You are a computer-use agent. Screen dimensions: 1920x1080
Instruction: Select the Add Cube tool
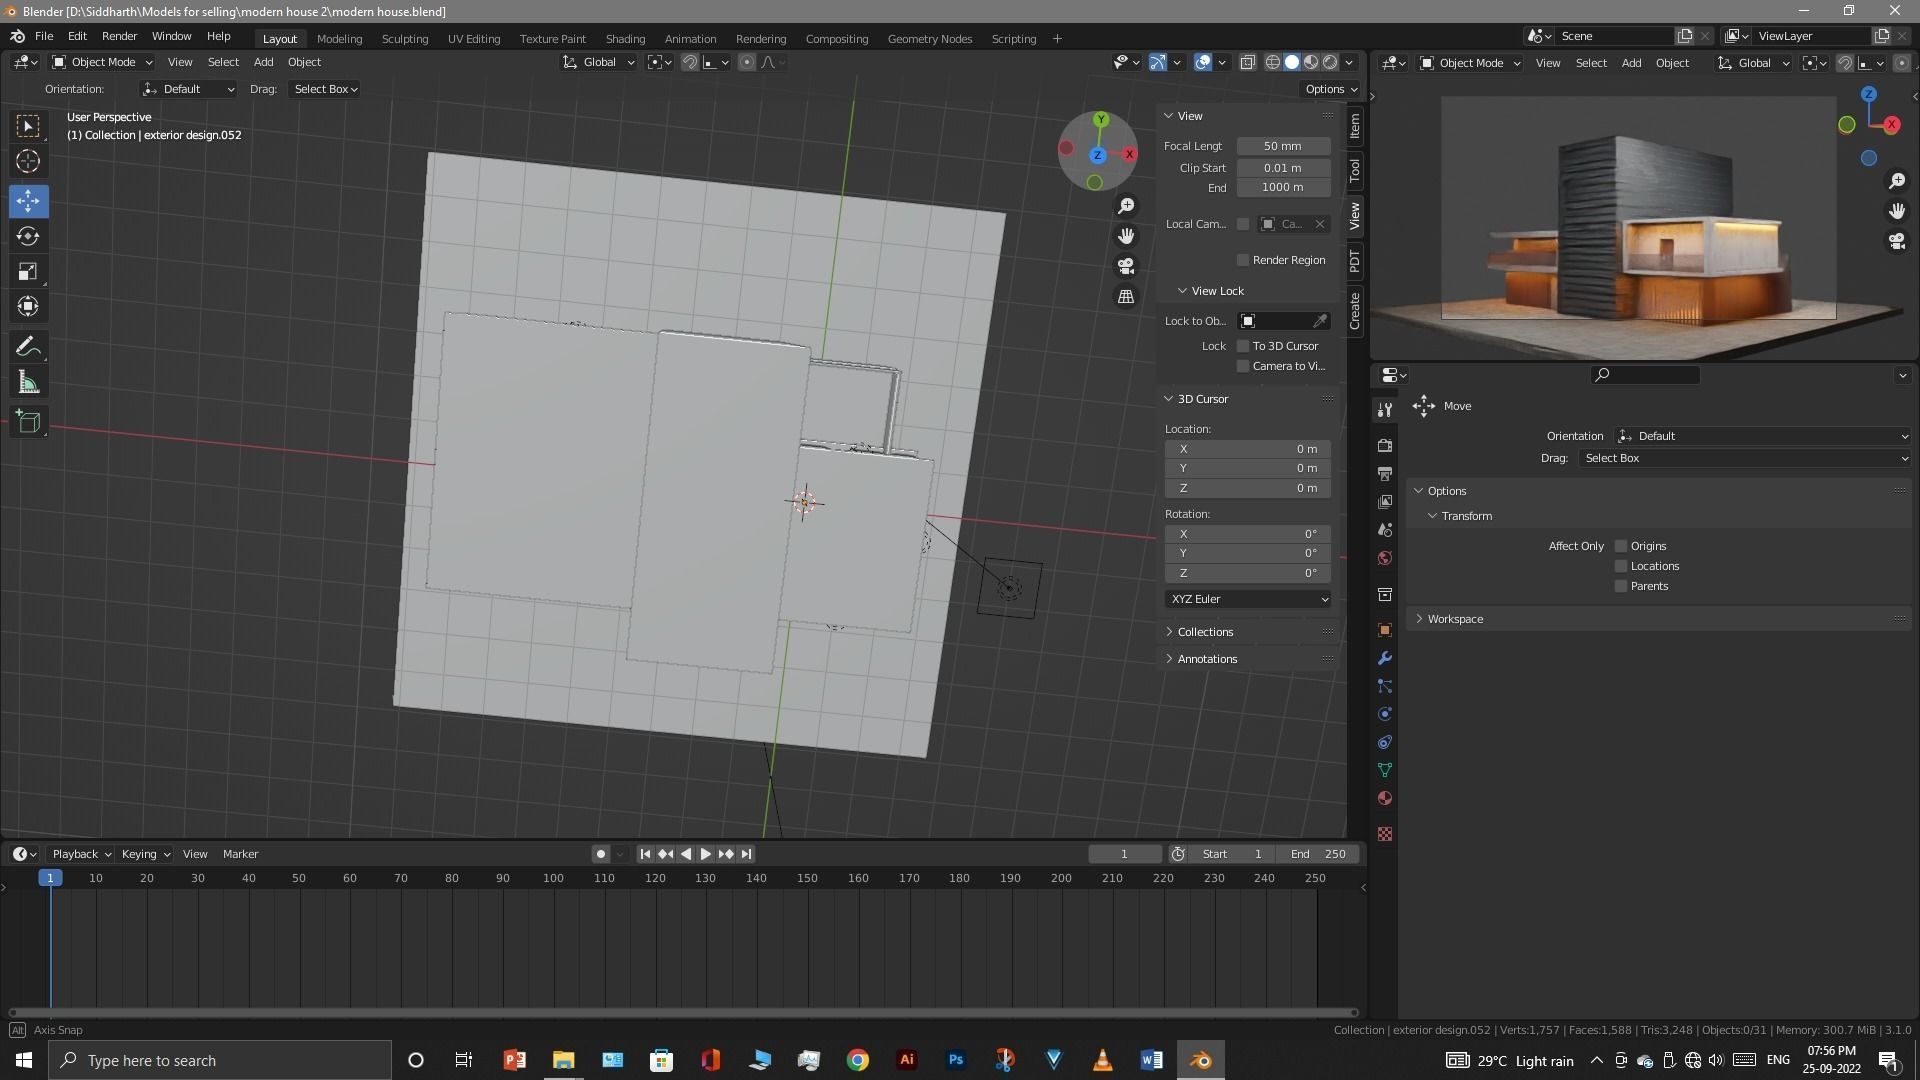click(x=28, y=421)
